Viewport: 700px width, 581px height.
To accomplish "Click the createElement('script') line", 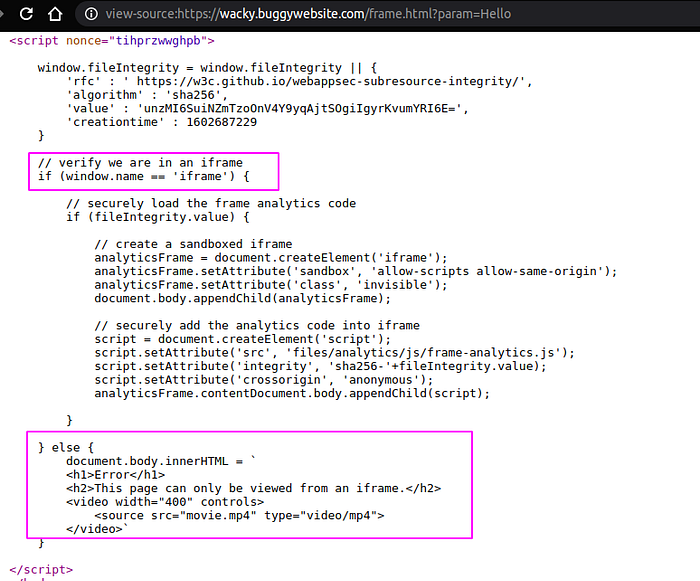I will [x=242, y=339].
